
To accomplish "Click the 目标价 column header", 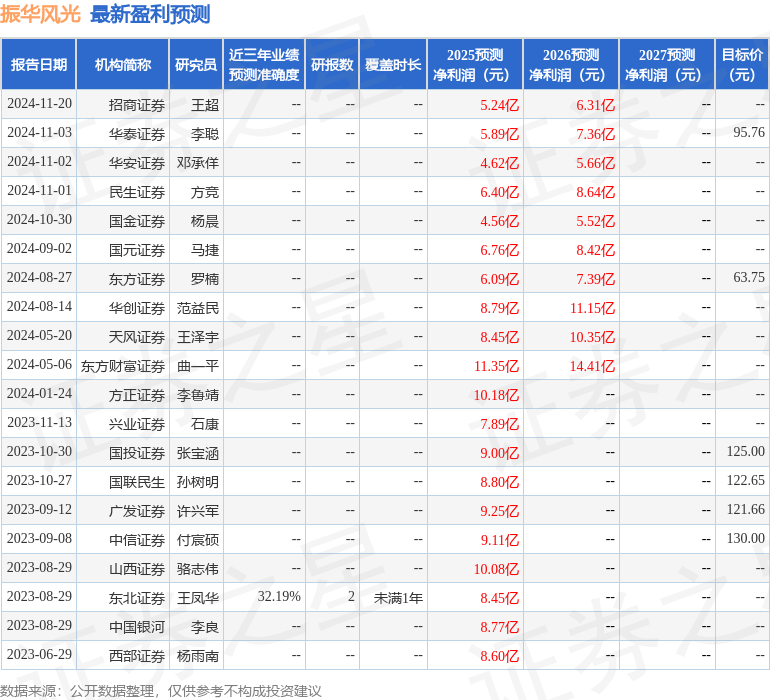I will coord(742,64).
